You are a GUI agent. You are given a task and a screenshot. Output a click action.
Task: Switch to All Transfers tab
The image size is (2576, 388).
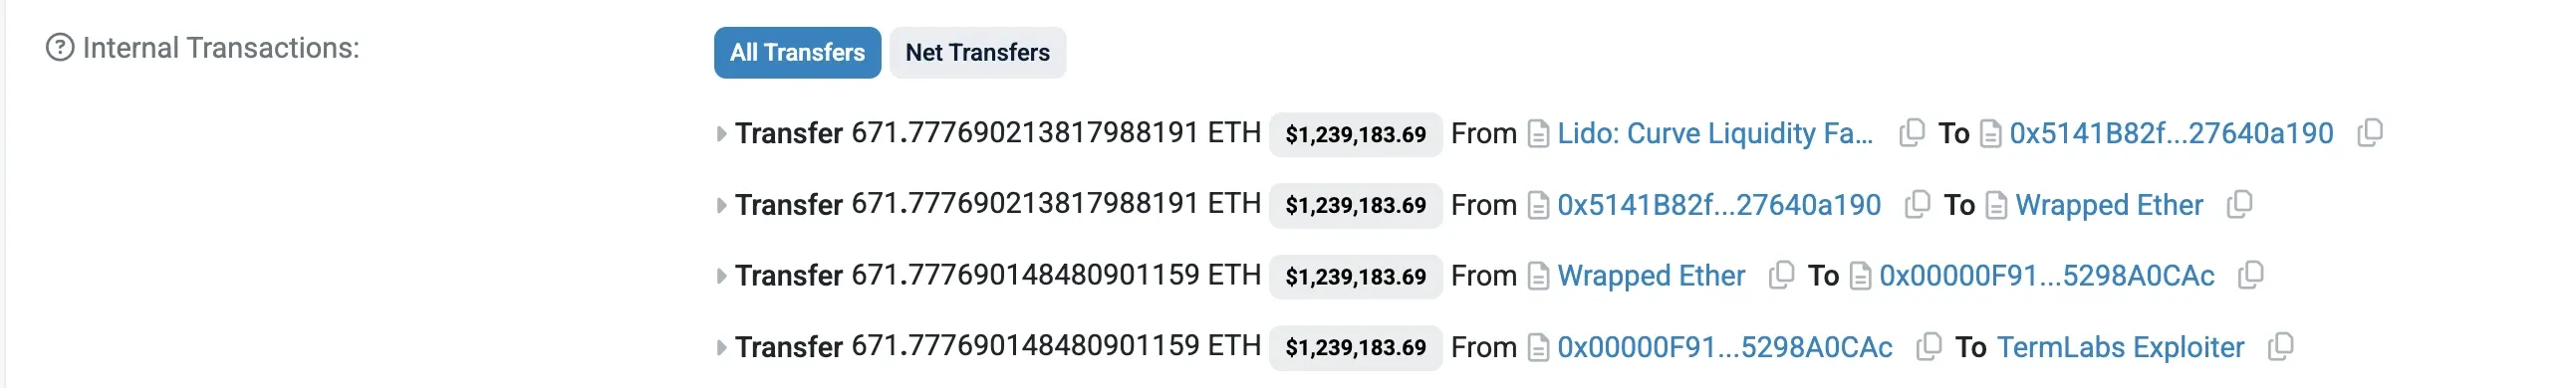pyautogui.click(x=797, y=52)
